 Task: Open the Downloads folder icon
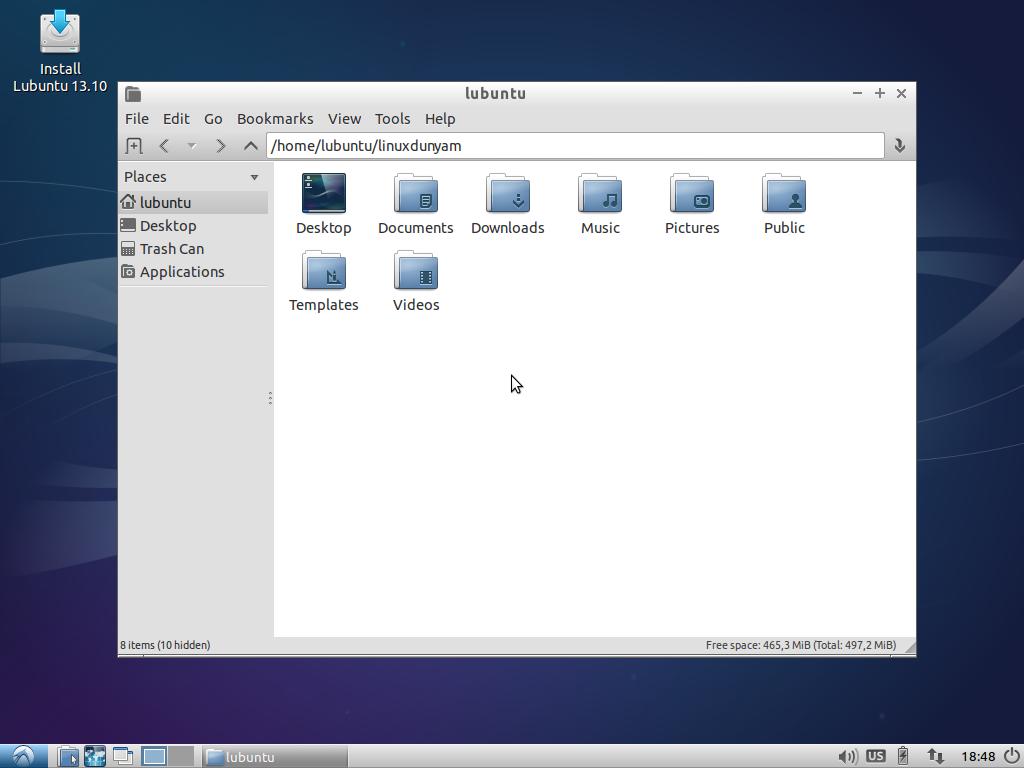point(507,194)
